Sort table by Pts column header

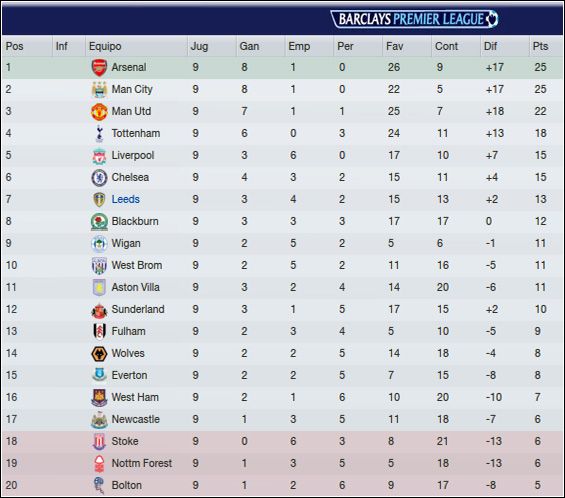[x=540, y=46]
